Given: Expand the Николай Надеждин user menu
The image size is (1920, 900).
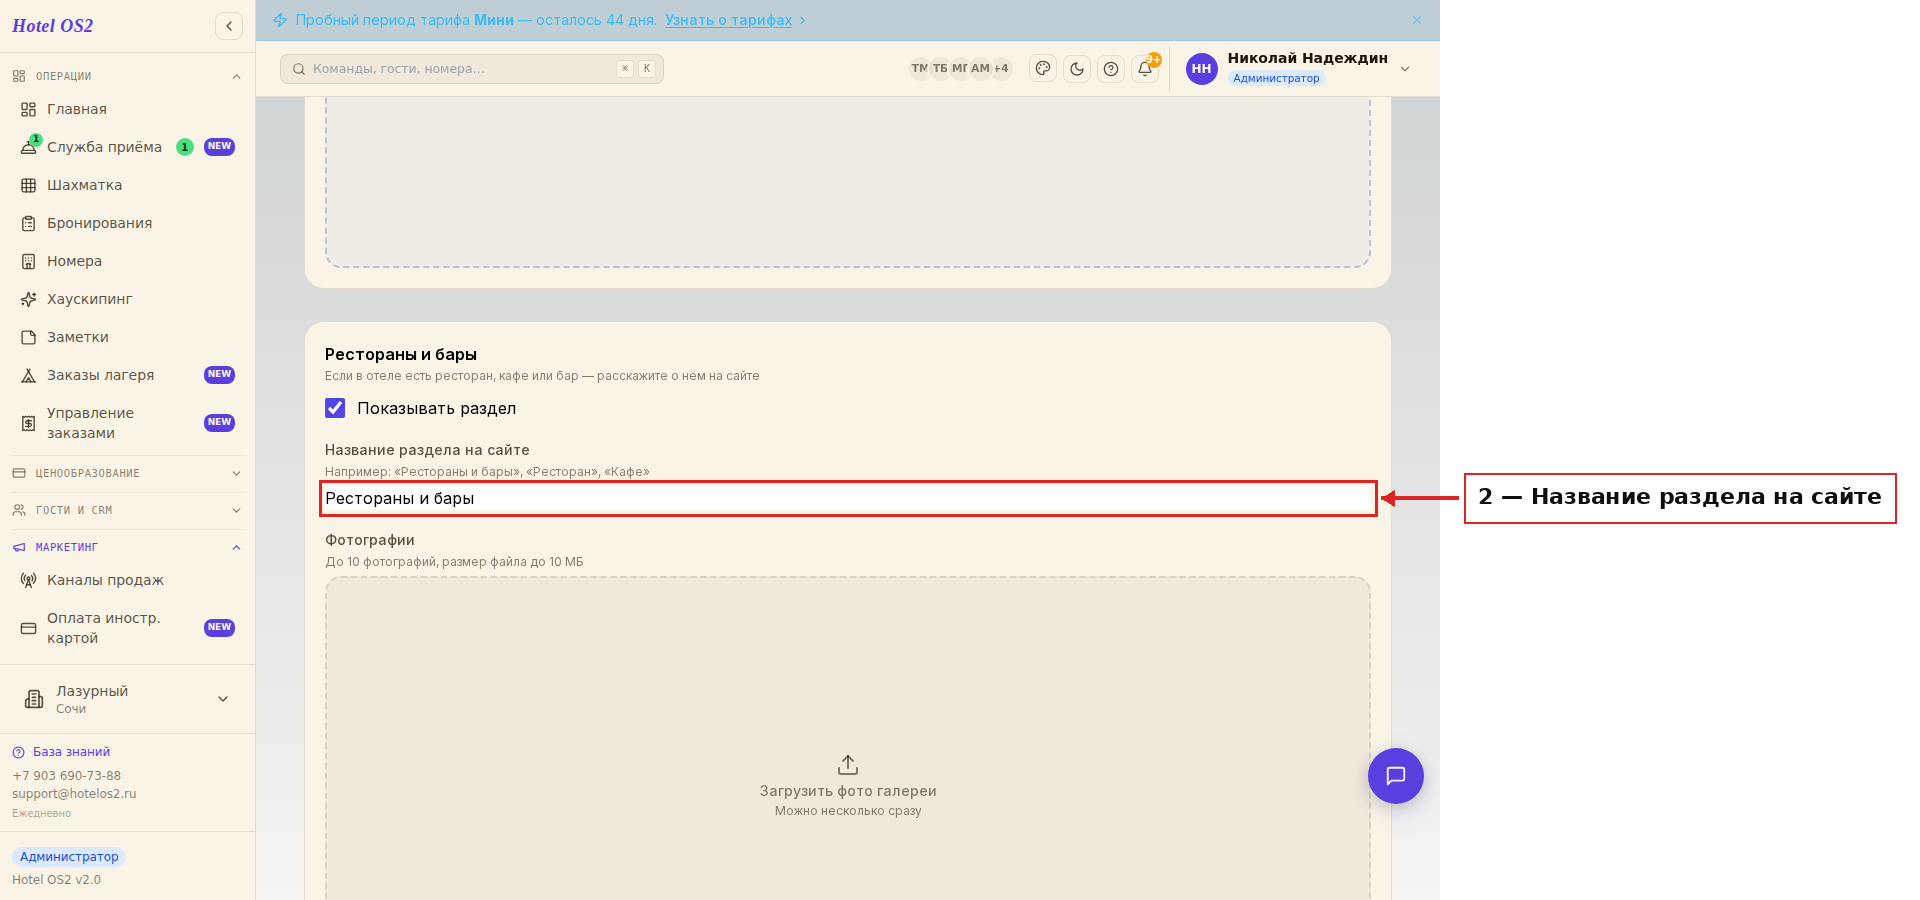Looking at the screenshot, I should click(1405, 69).
